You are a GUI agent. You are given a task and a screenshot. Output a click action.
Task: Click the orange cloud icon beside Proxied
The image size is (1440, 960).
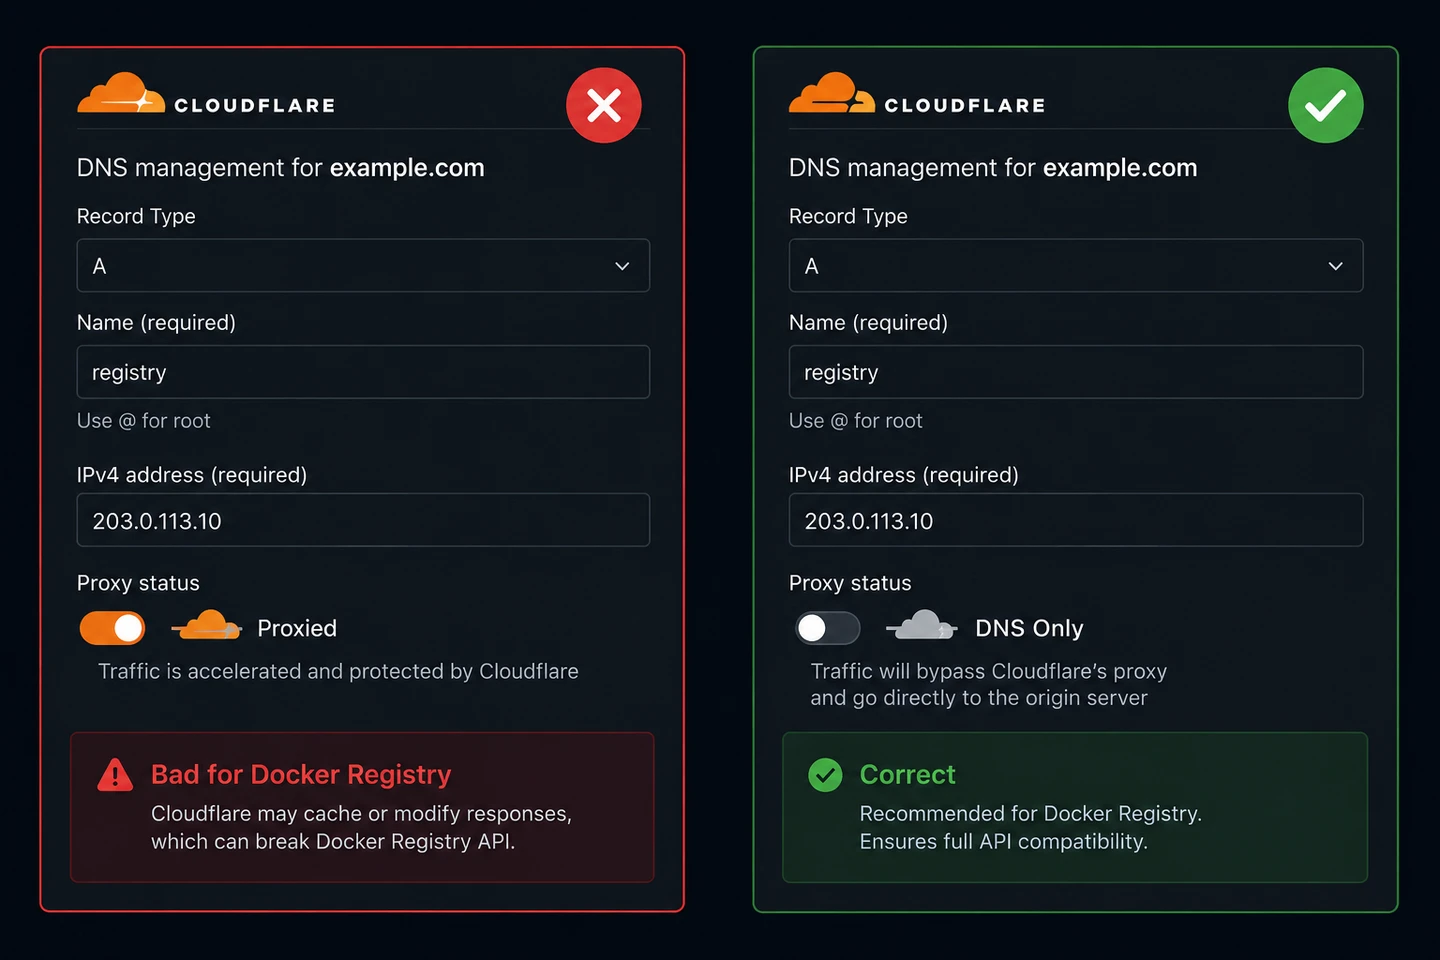tap(207, 626)
